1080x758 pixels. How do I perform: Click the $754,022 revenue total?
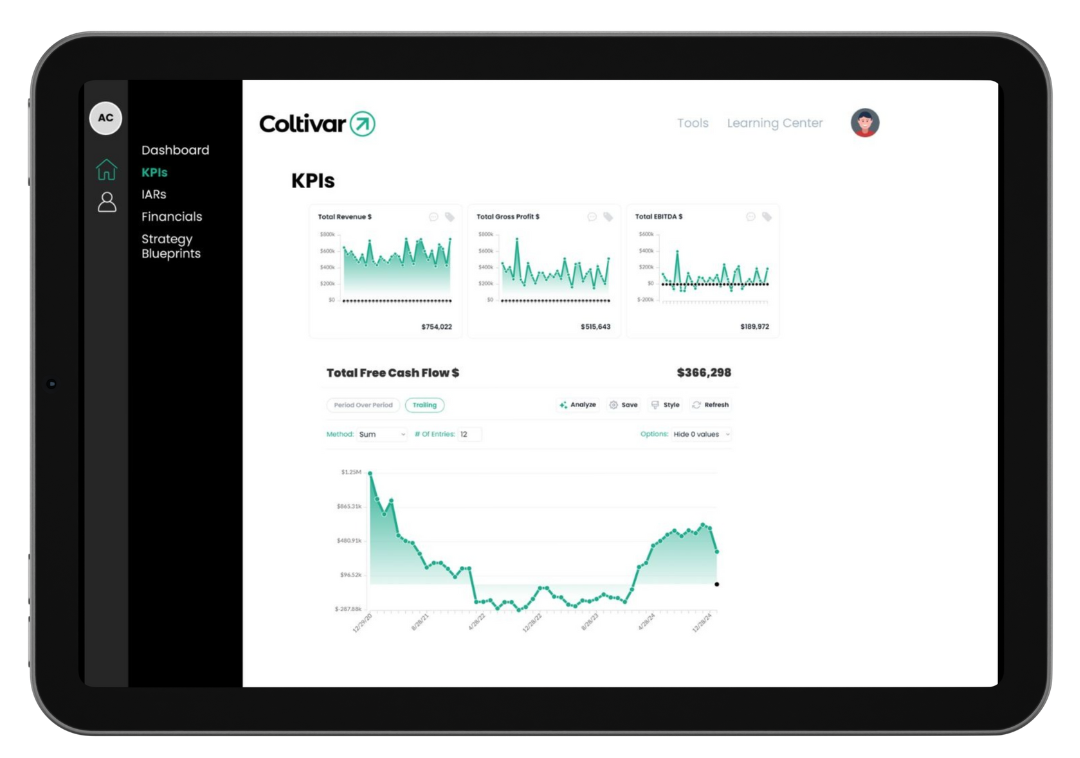[x=437, y=326]
